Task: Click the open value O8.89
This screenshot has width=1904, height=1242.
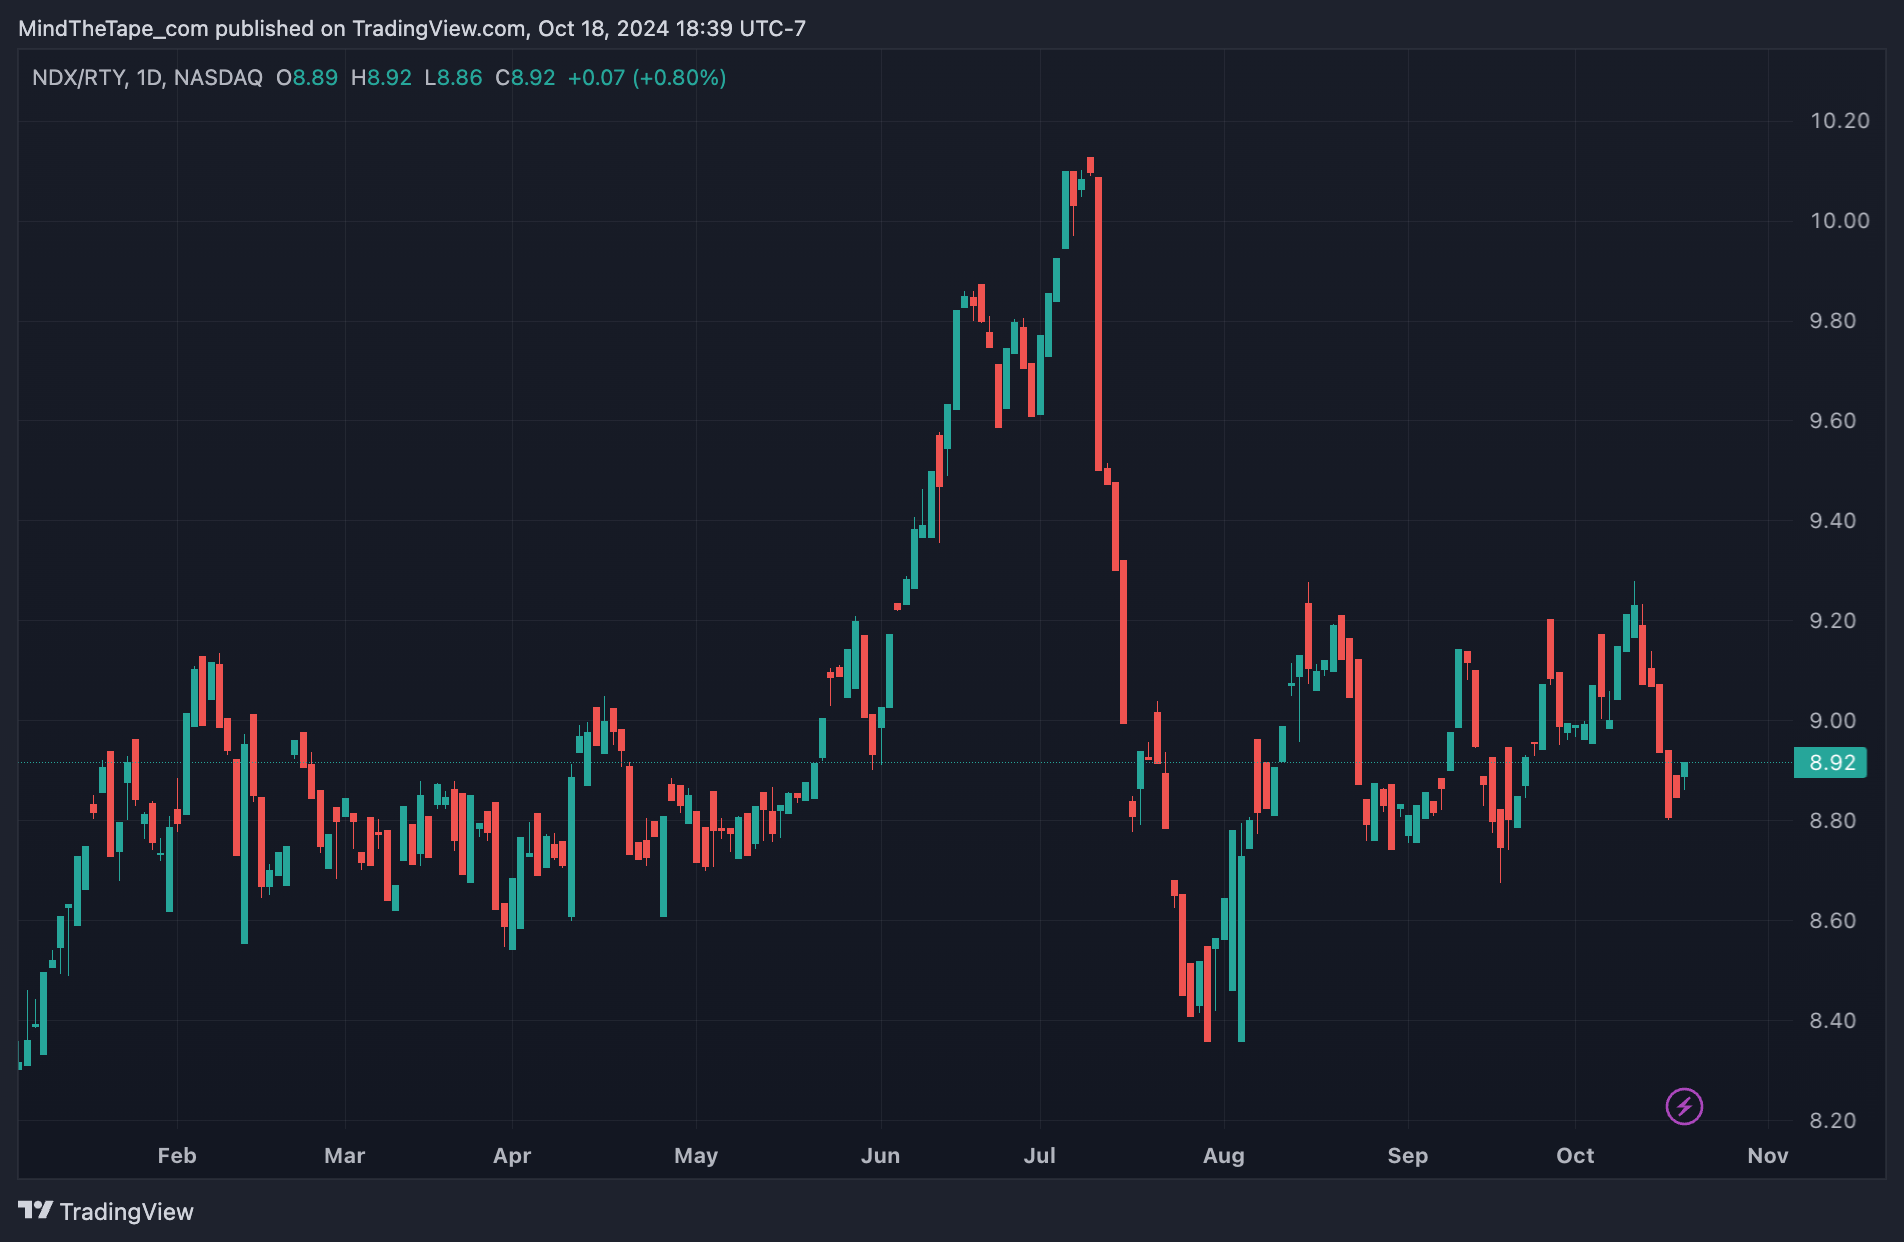Action: pos(307,78)
